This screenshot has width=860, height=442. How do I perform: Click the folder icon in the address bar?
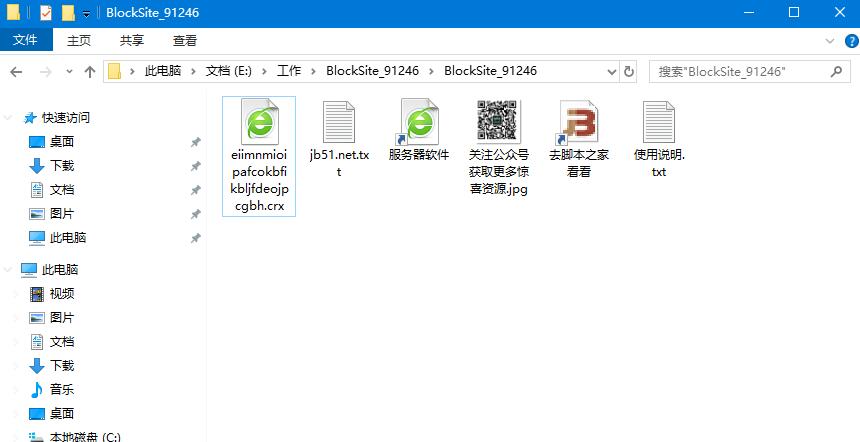click(114, 71)
